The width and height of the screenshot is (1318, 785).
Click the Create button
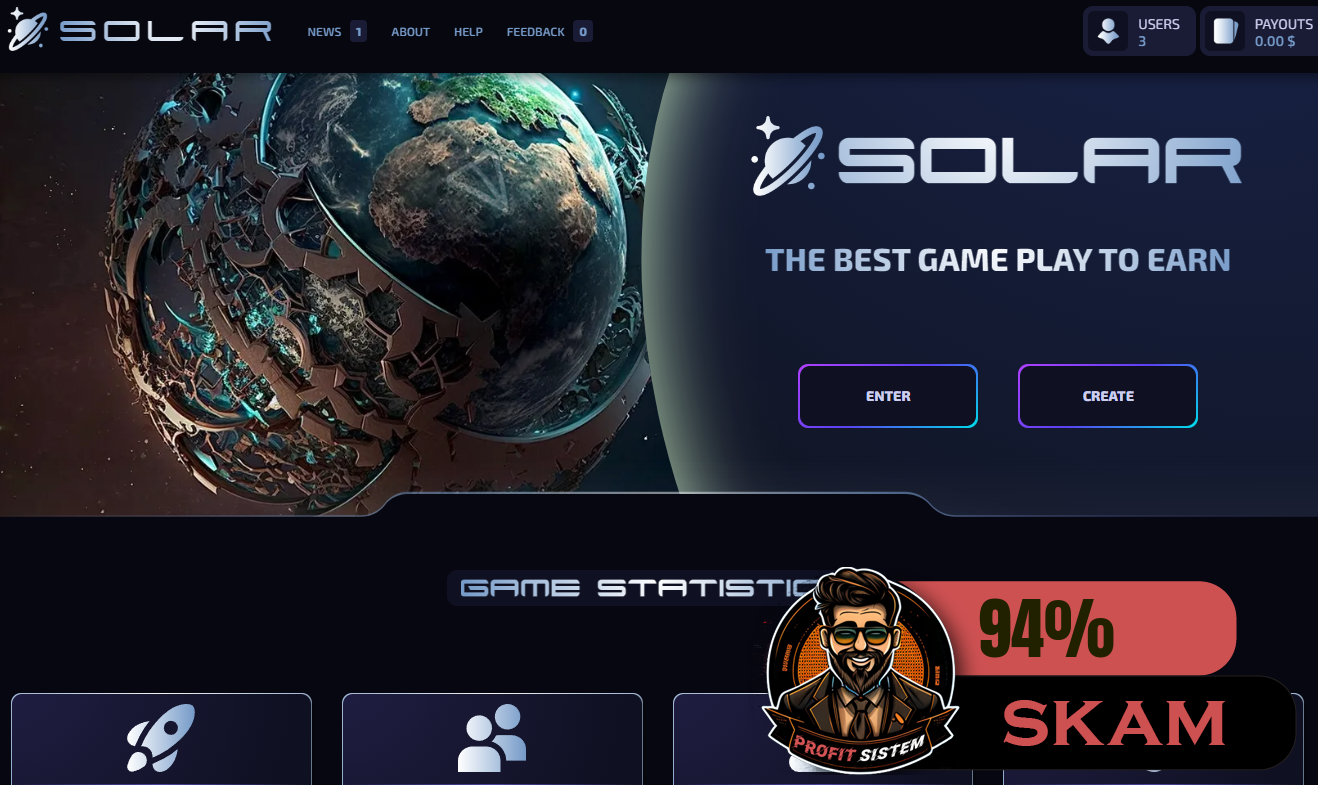tap(1108, 396)
